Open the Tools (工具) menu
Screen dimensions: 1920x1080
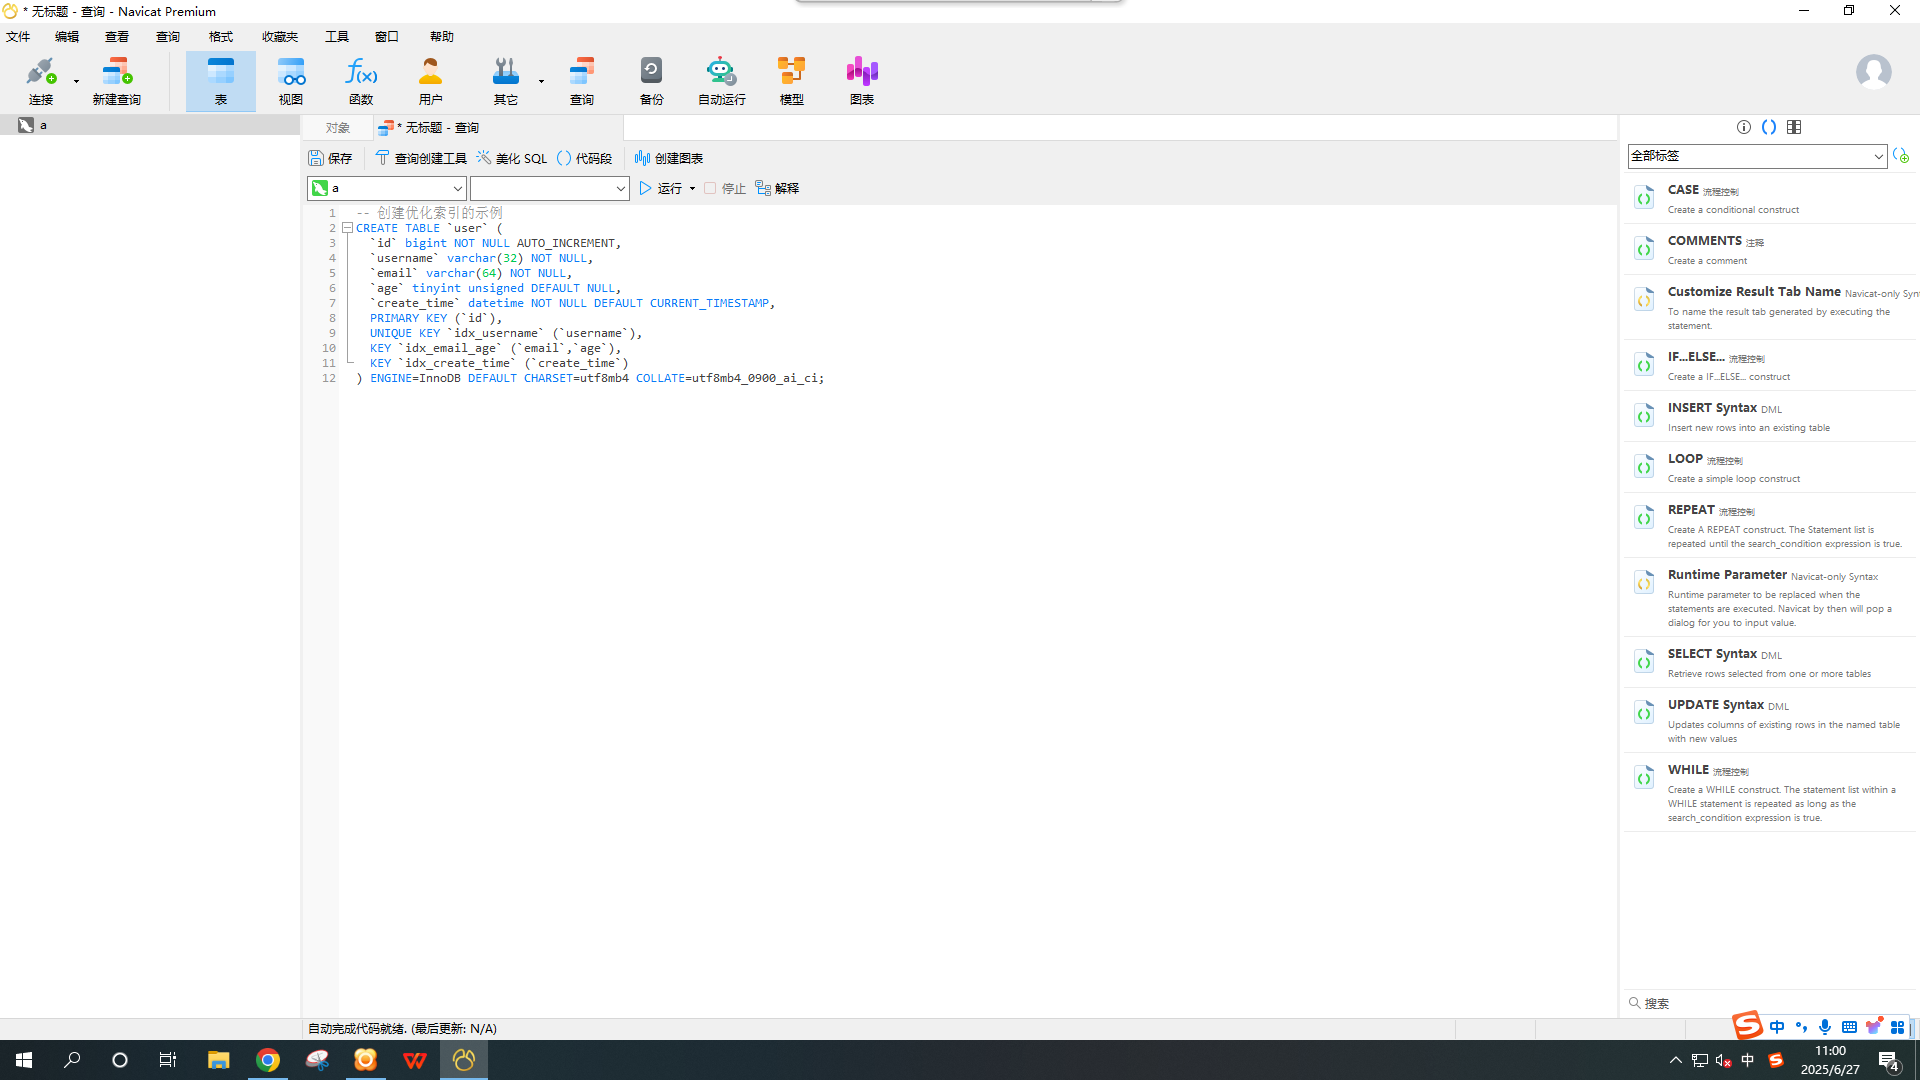(337, 36)
